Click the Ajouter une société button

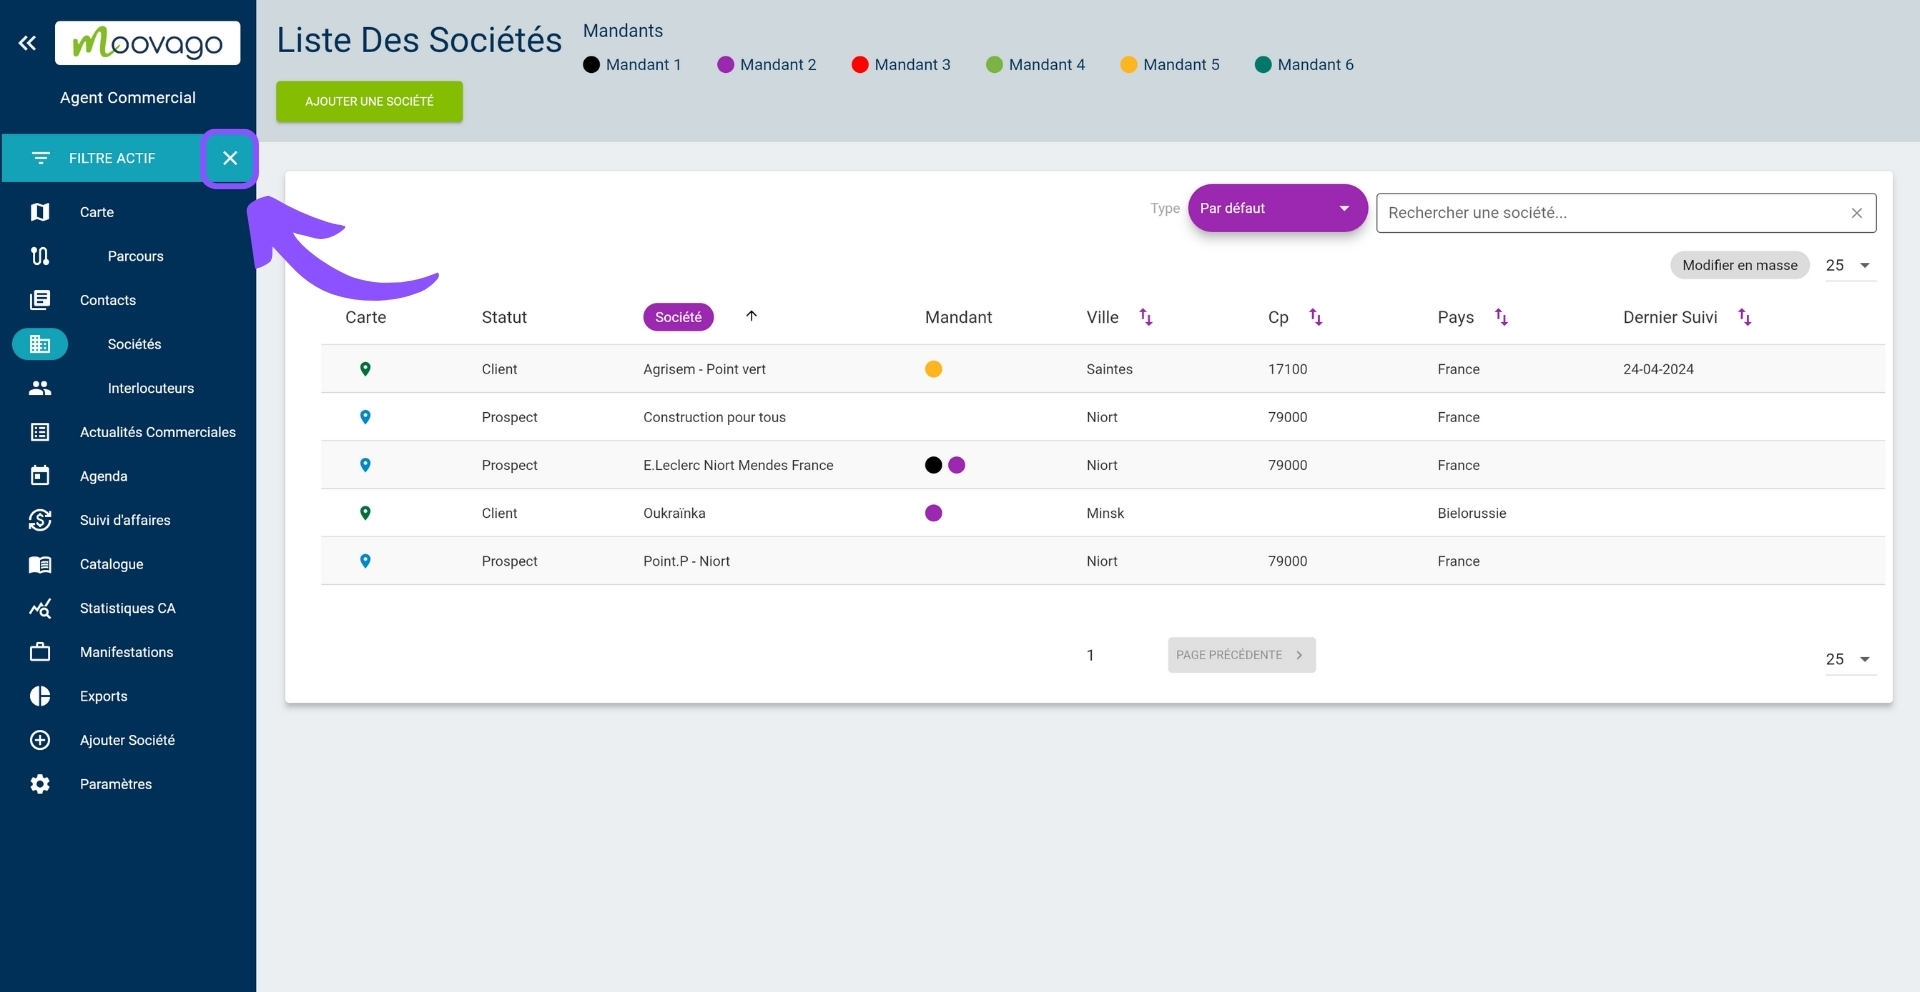coord(369,102)
